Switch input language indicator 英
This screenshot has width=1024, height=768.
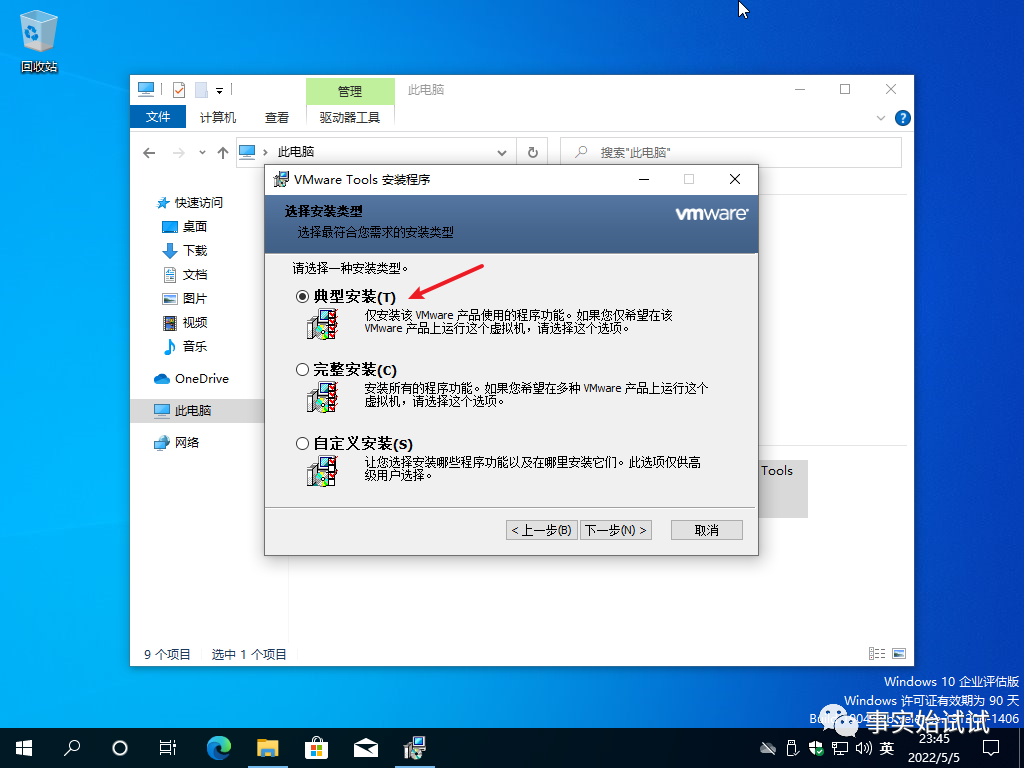click(886, 748)
